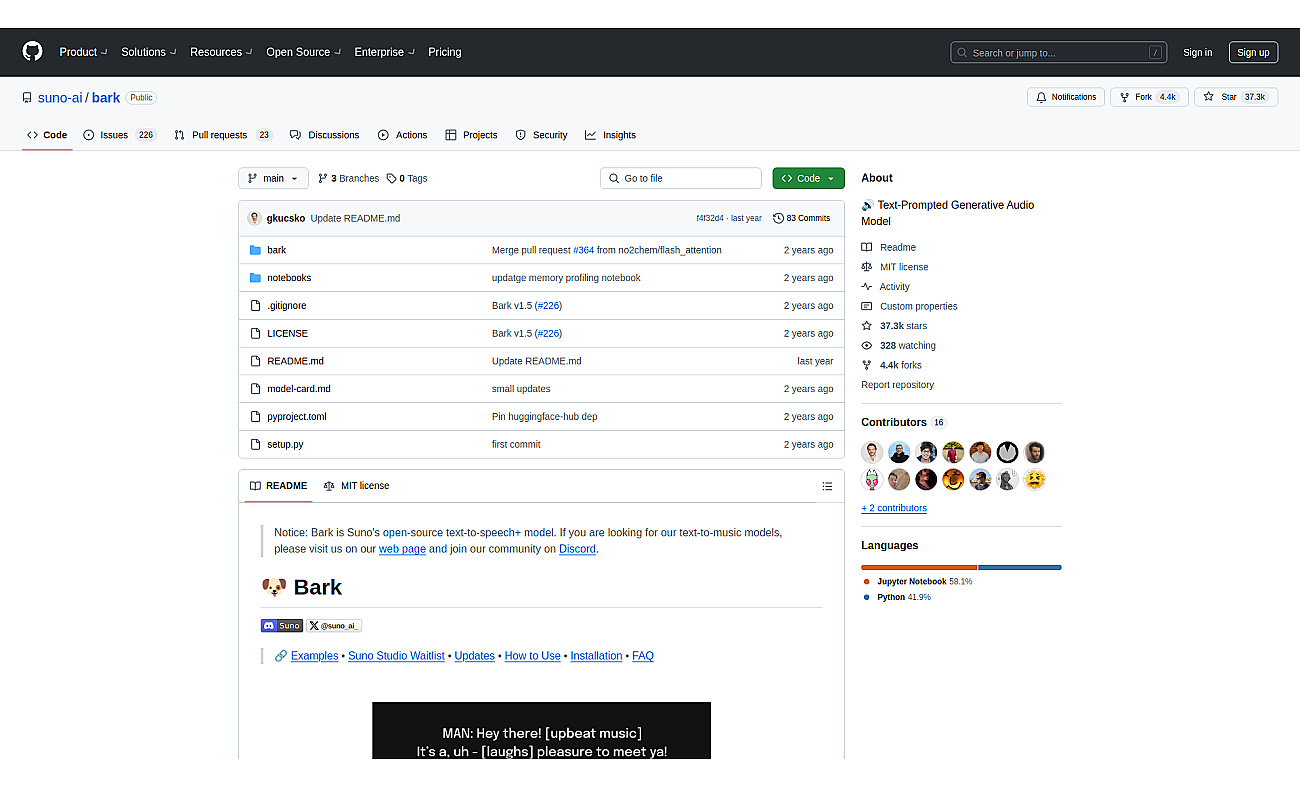Open the green Code dropdown button
The height and width of the screenshot is (788, 1300).
(x=808, y=178)
